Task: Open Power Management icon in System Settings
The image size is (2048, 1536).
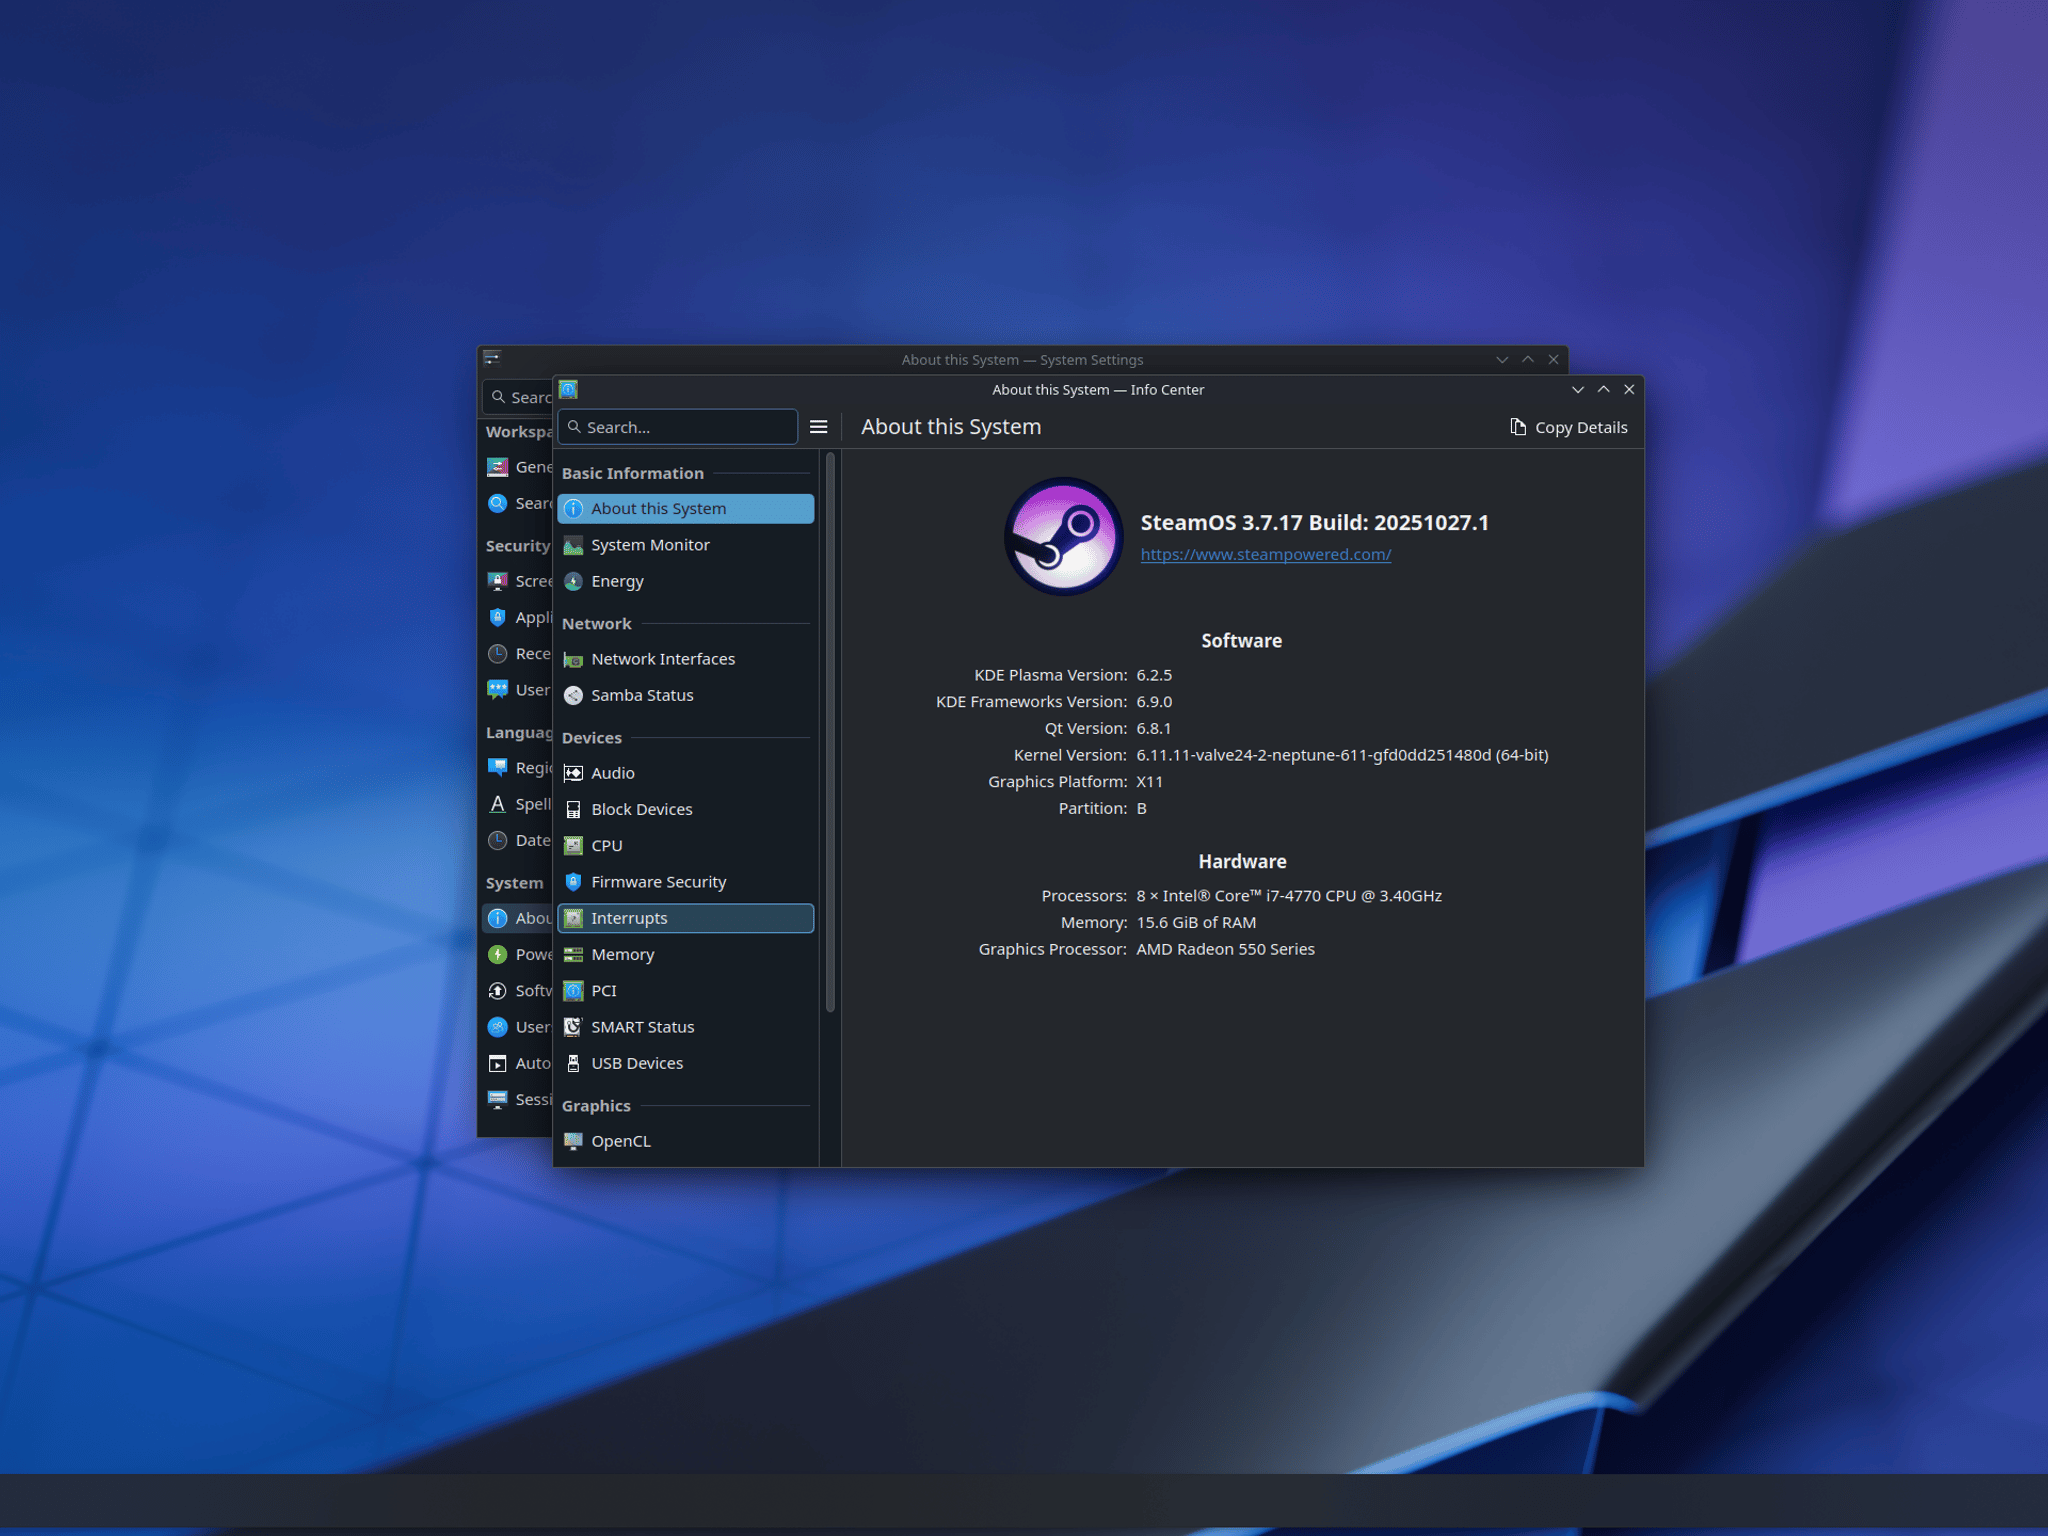Action: coord(497,955)
